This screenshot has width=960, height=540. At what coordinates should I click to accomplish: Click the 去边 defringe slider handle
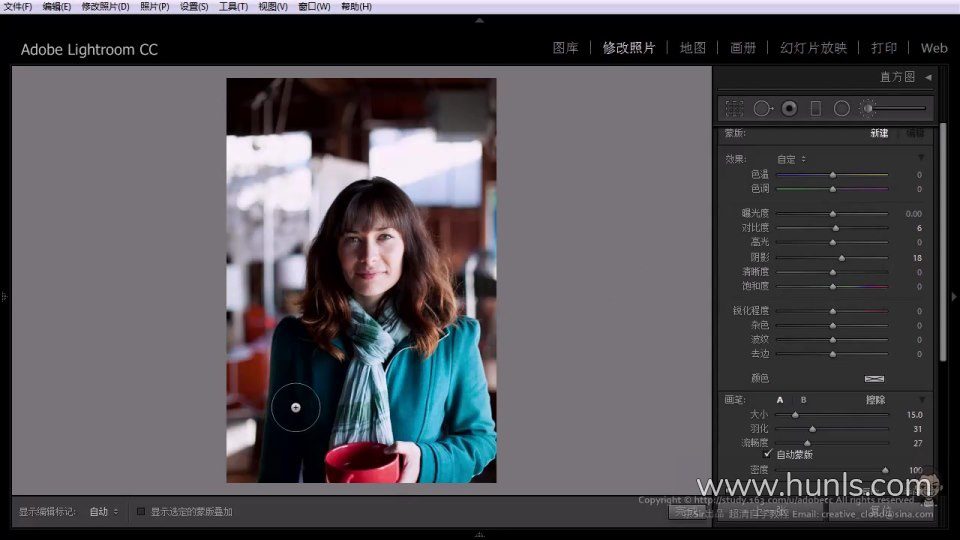833,354
